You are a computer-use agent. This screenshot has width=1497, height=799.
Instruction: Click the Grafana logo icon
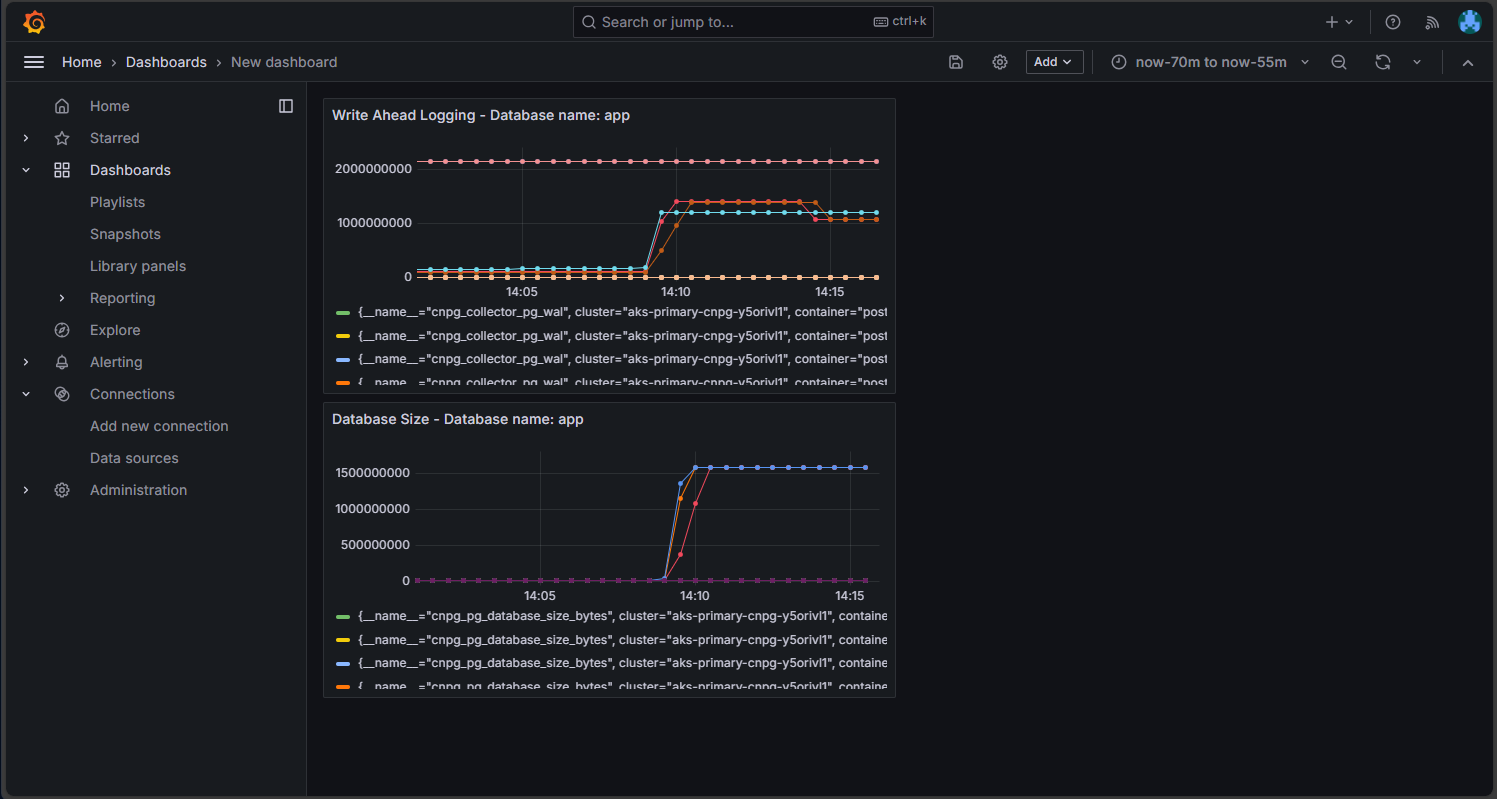coord(34,22)
